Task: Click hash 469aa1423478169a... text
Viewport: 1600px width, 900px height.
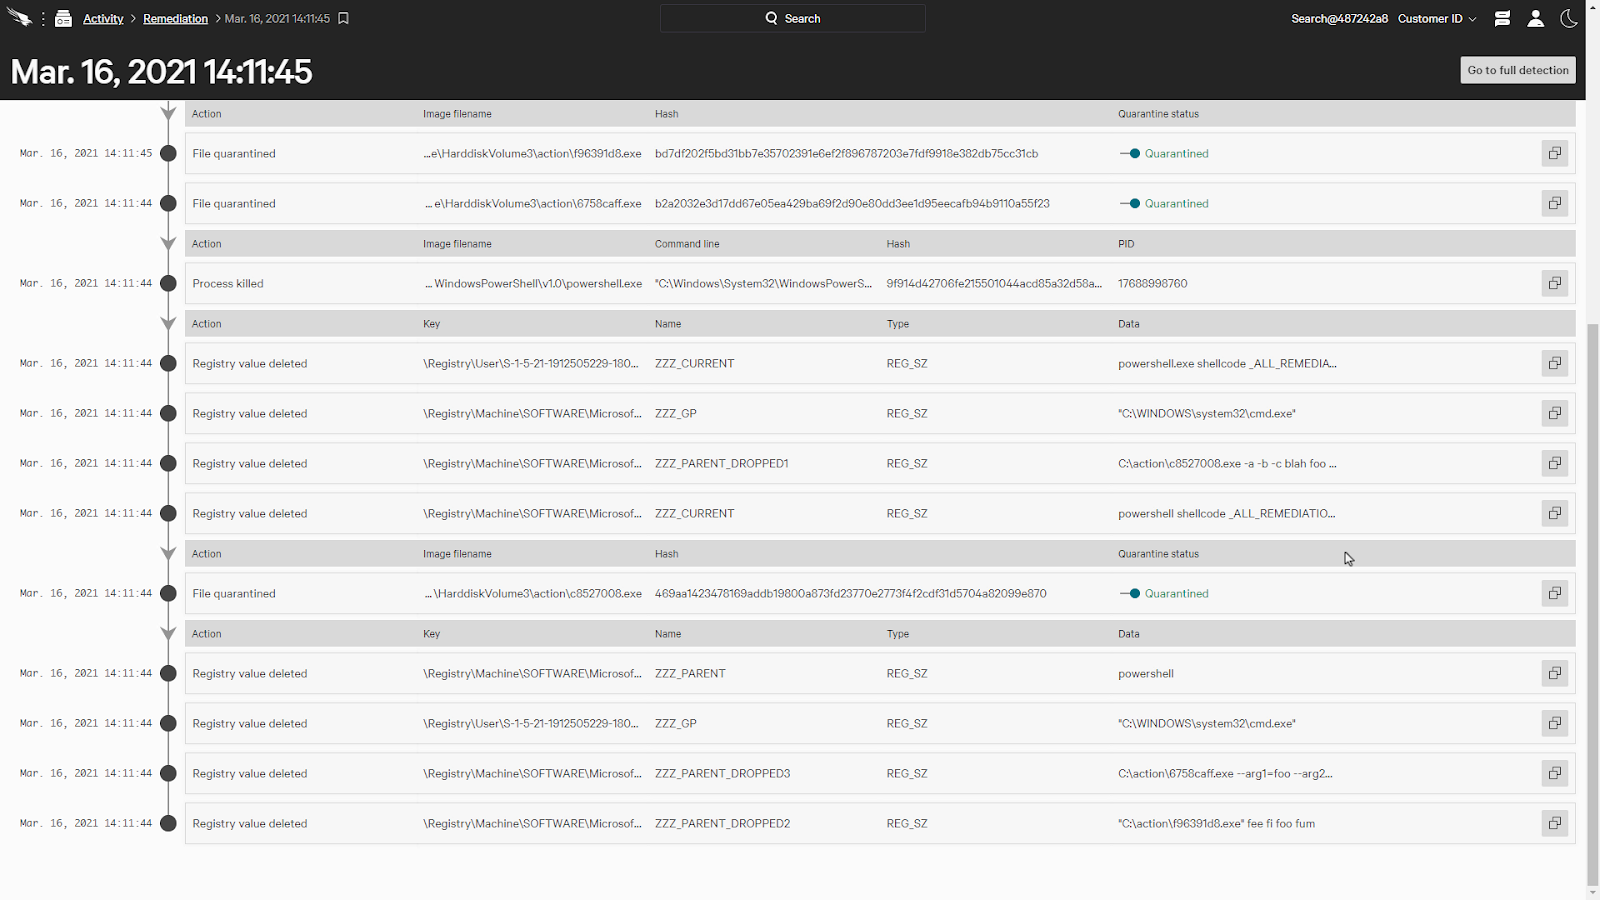Action: point(851,593)
